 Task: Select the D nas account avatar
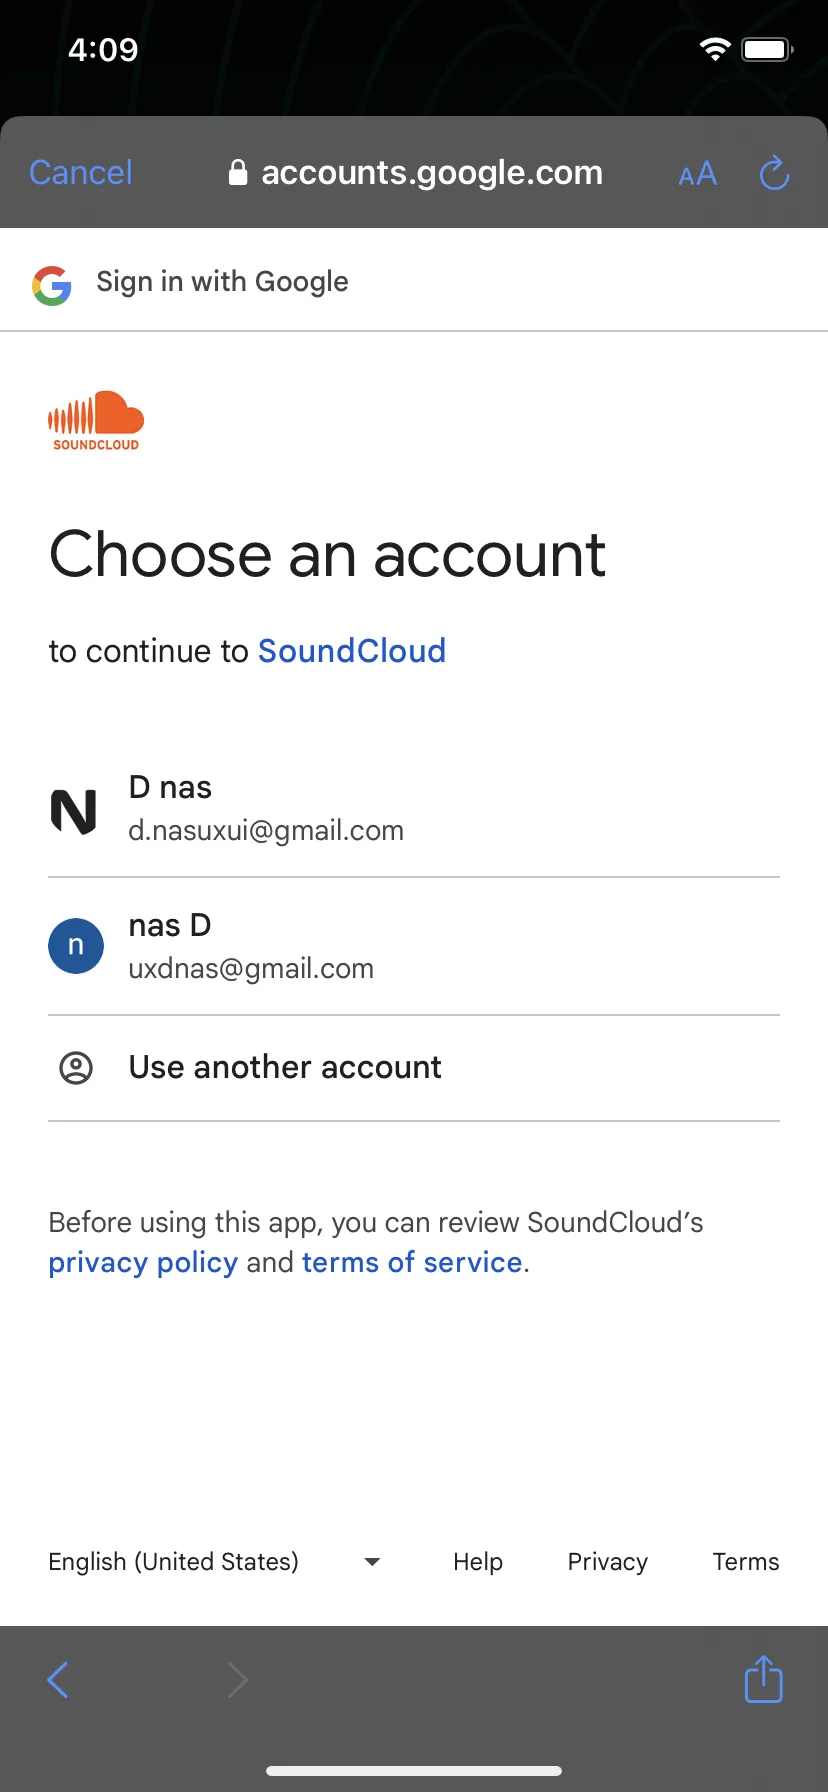[75, 810]
